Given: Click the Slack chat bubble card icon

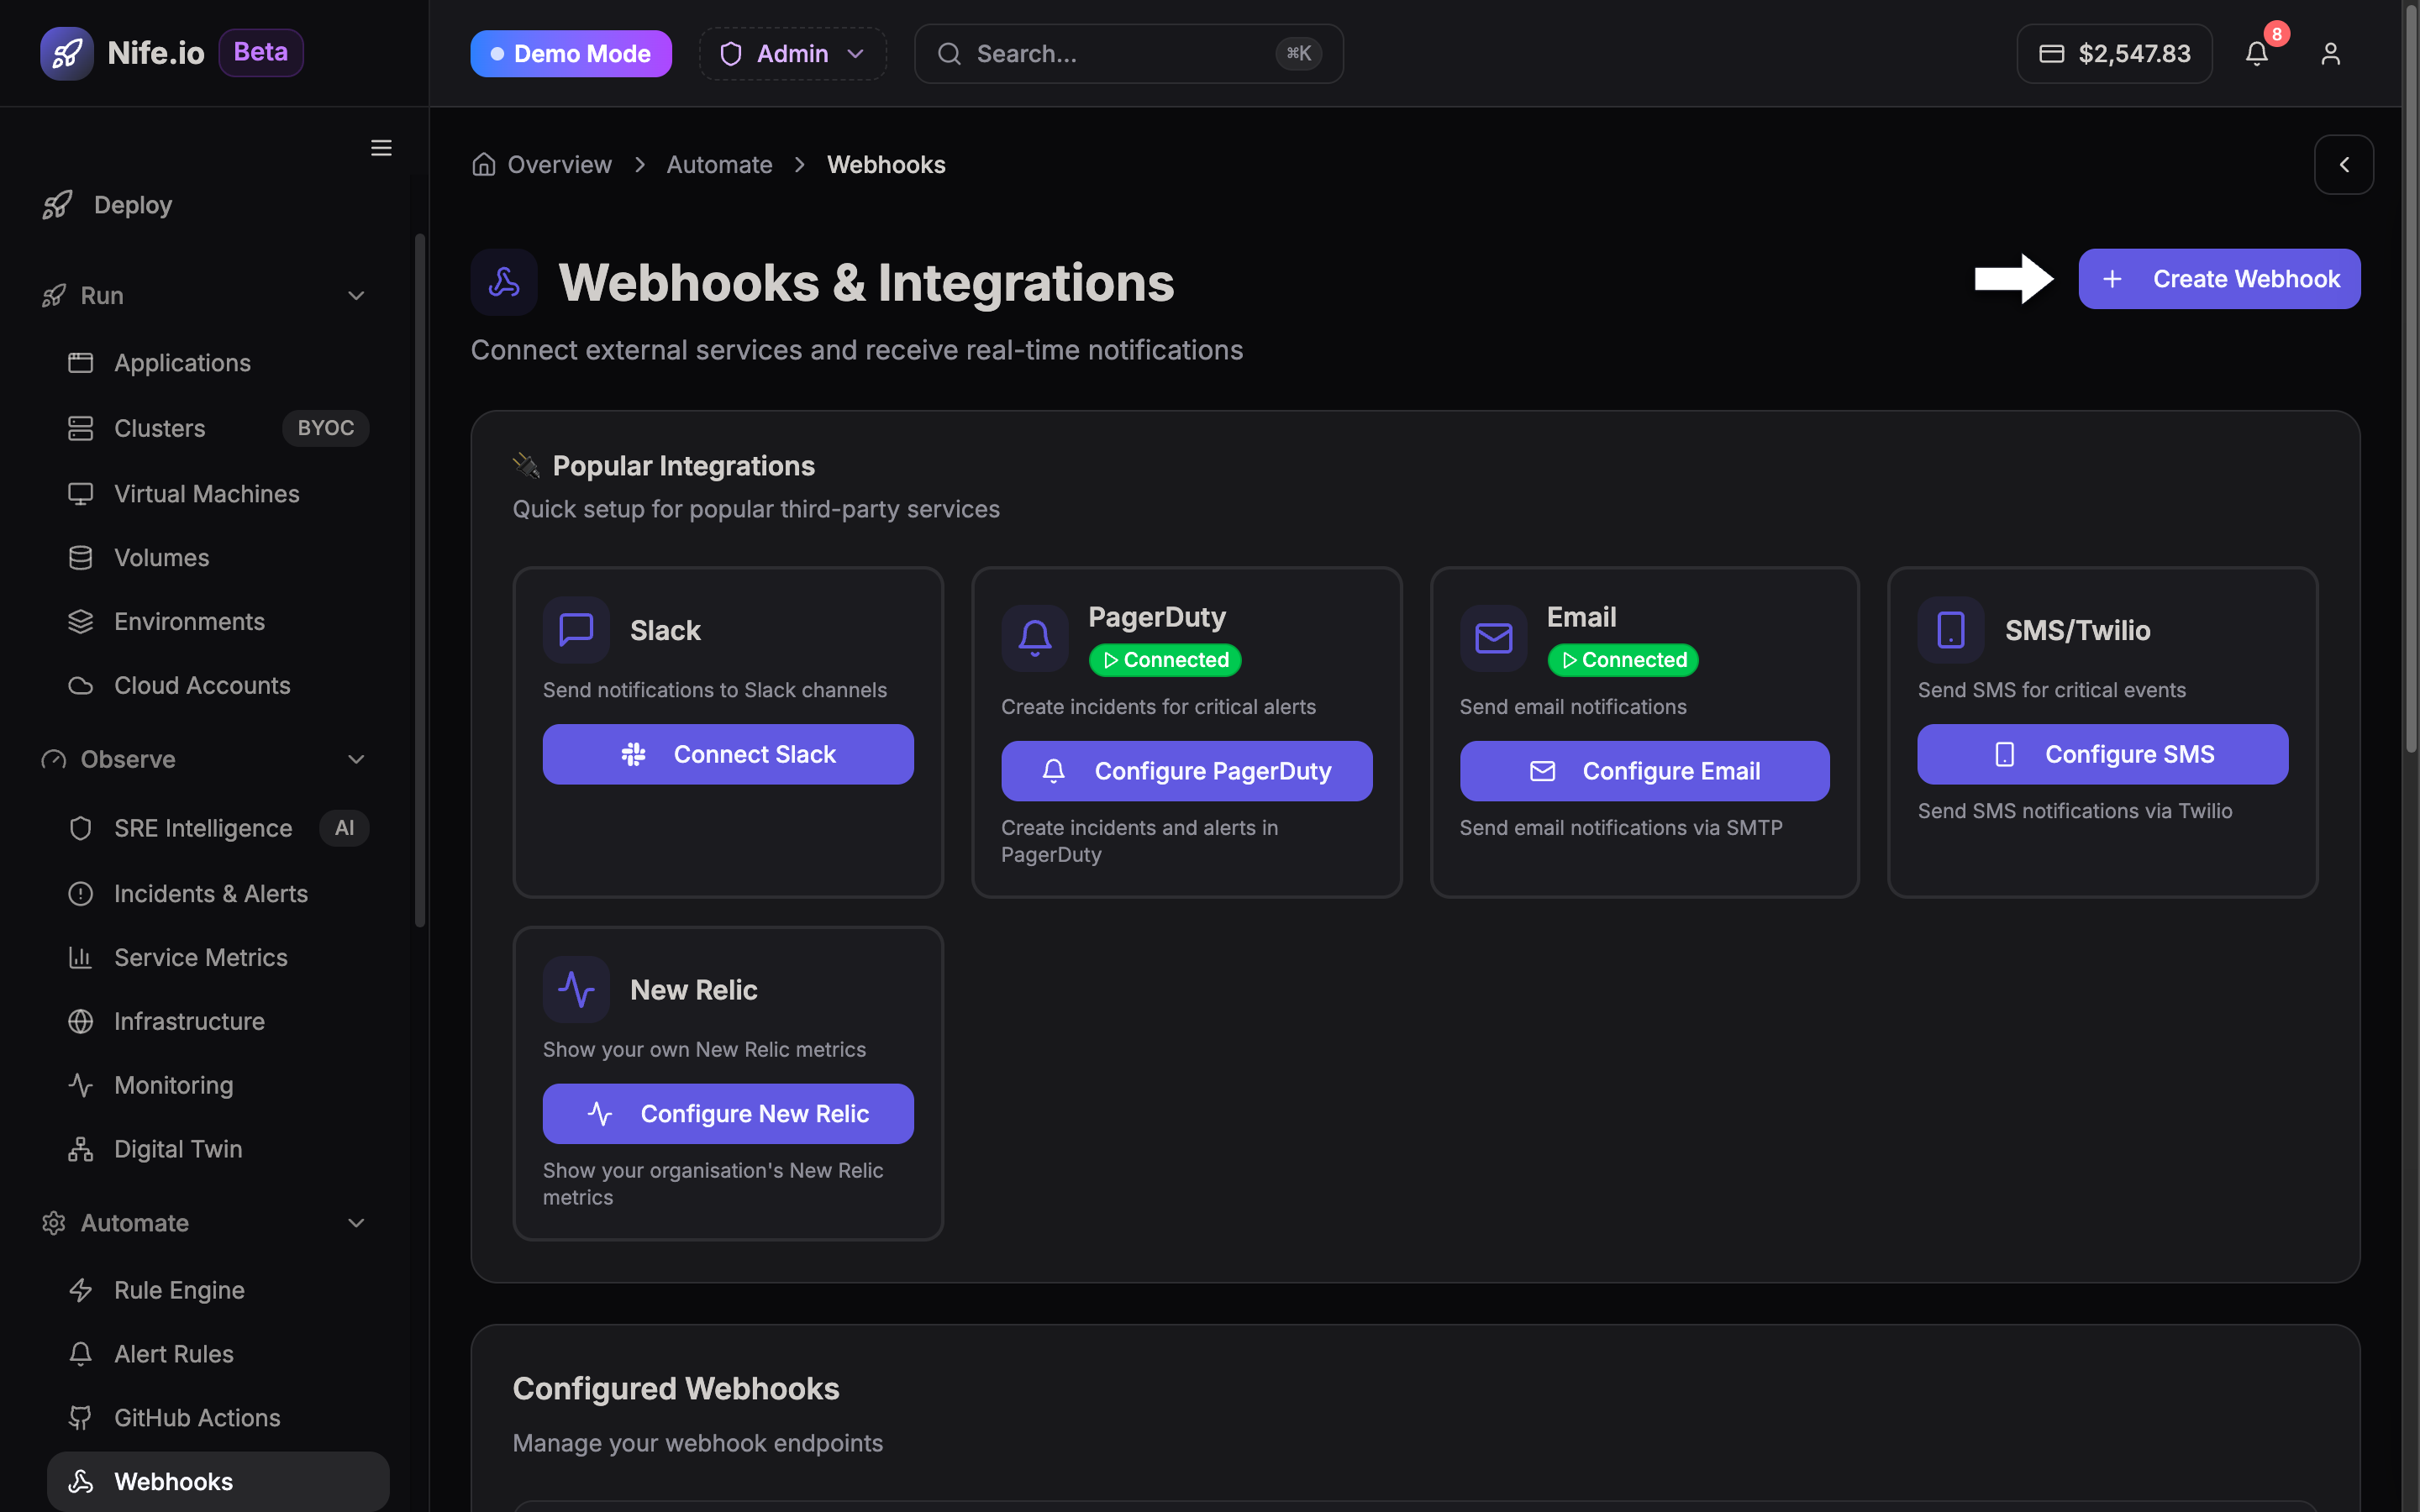Looking at the screenshot, I should [576, 630].
